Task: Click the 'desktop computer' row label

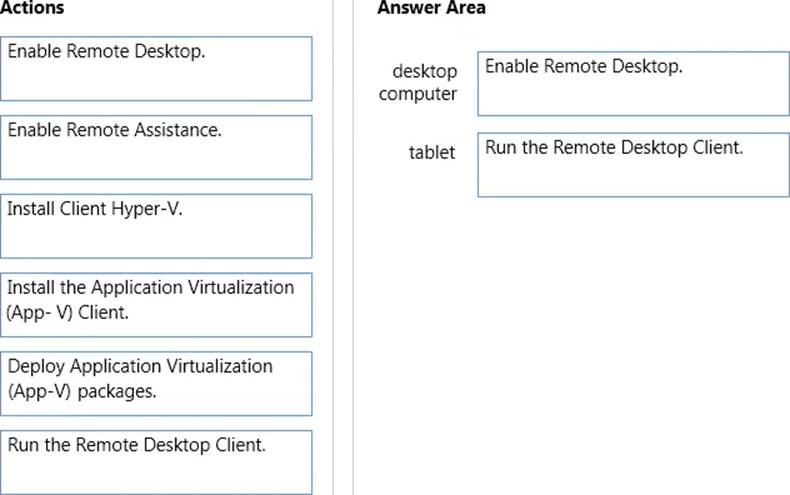Action: [x=419, y=83]
